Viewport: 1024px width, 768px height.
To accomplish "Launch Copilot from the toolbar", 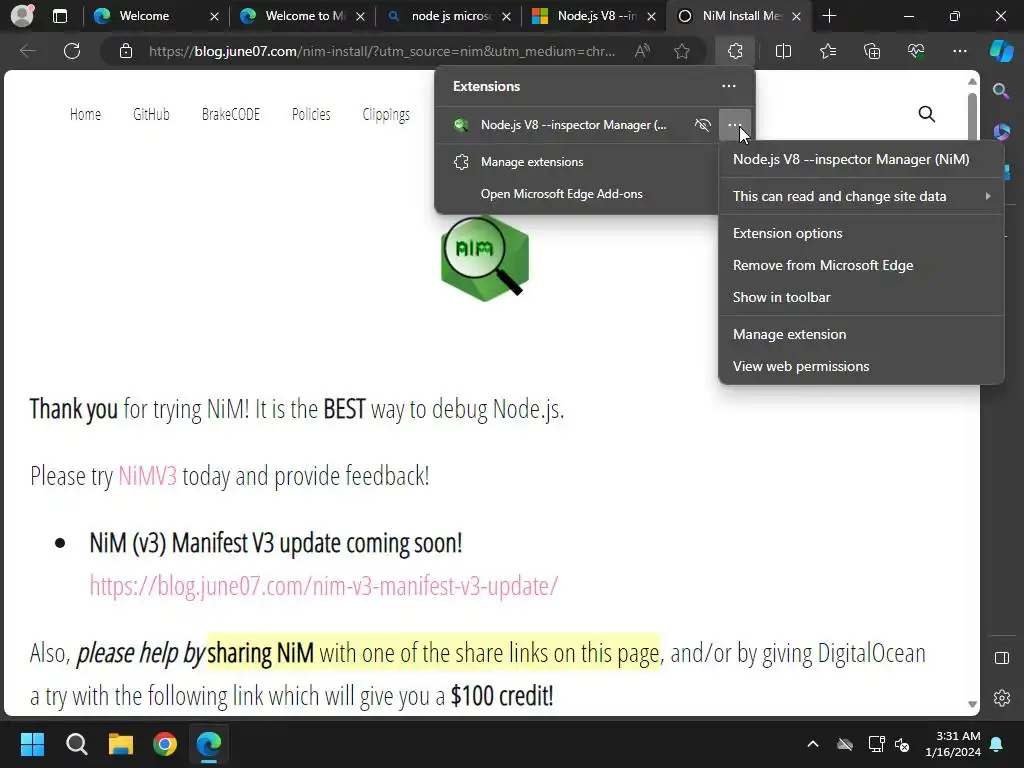I will tap(1001, 51).
